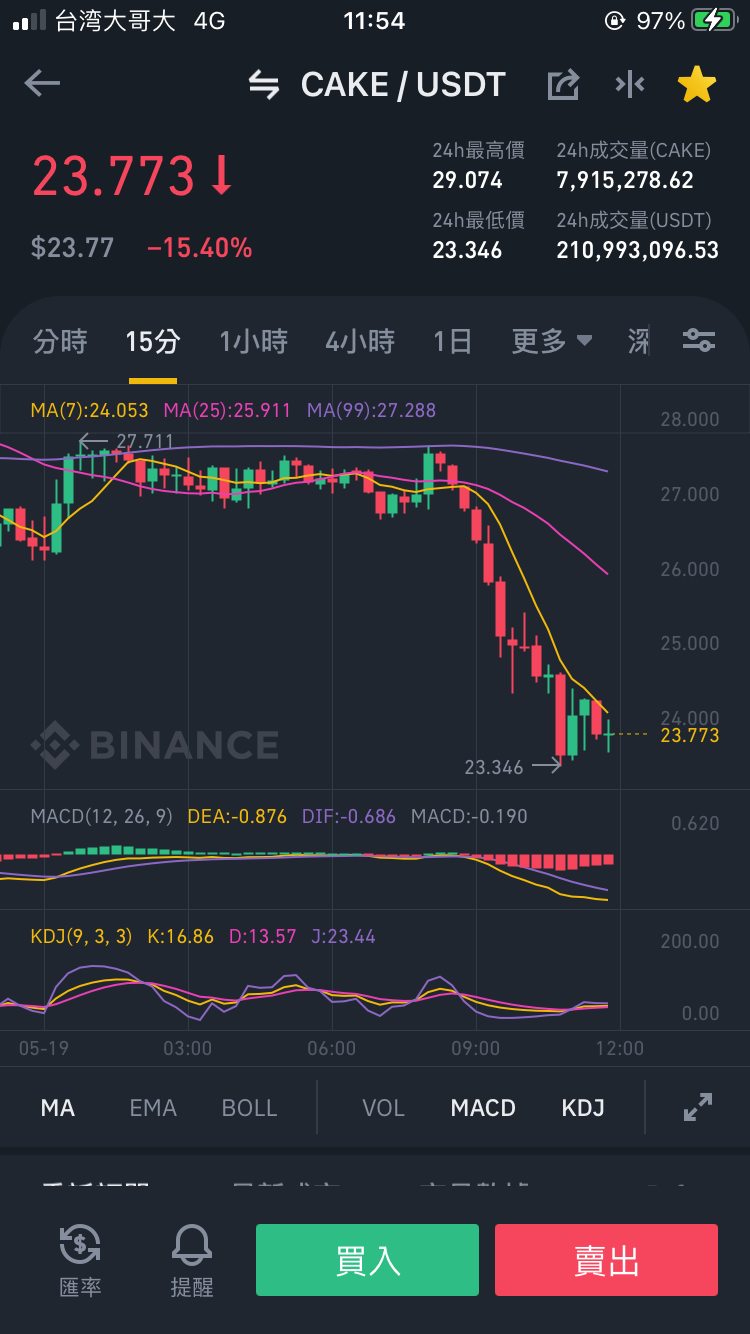Tap the back arrow icon

pyautogui.click(x=42, y=84)
